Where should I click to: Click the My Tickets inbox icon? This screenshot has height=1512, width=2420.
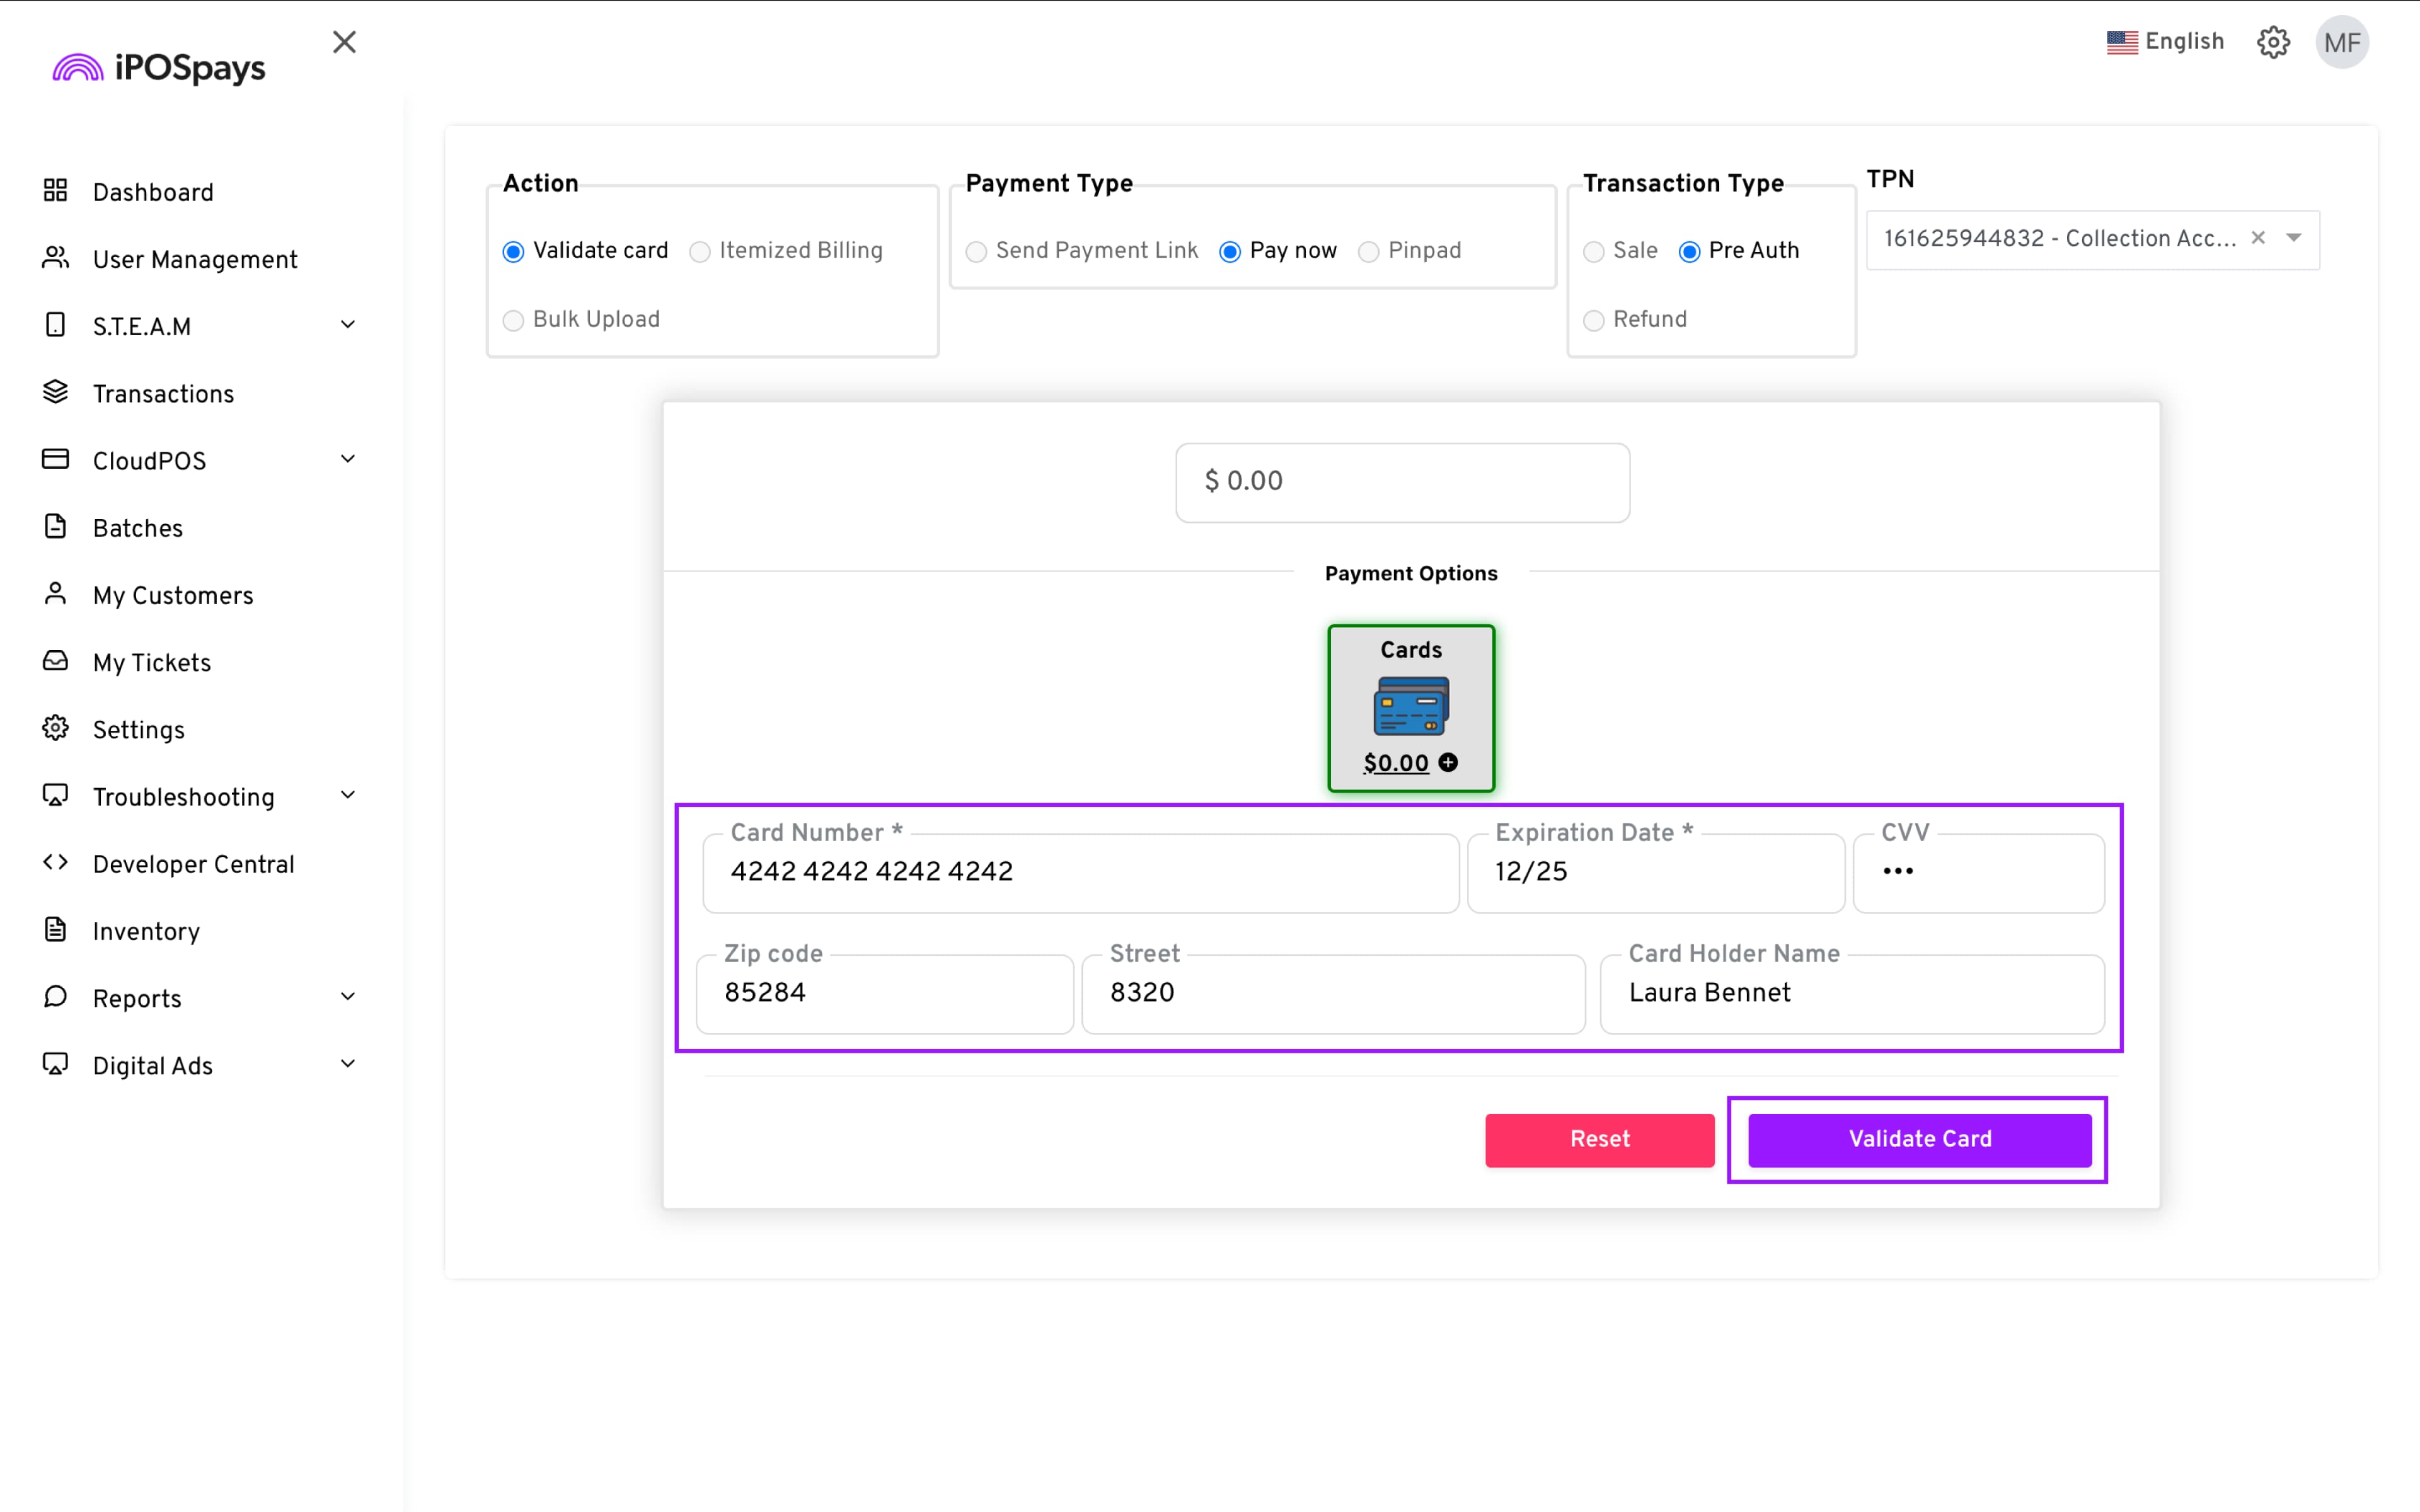(55, 661)
